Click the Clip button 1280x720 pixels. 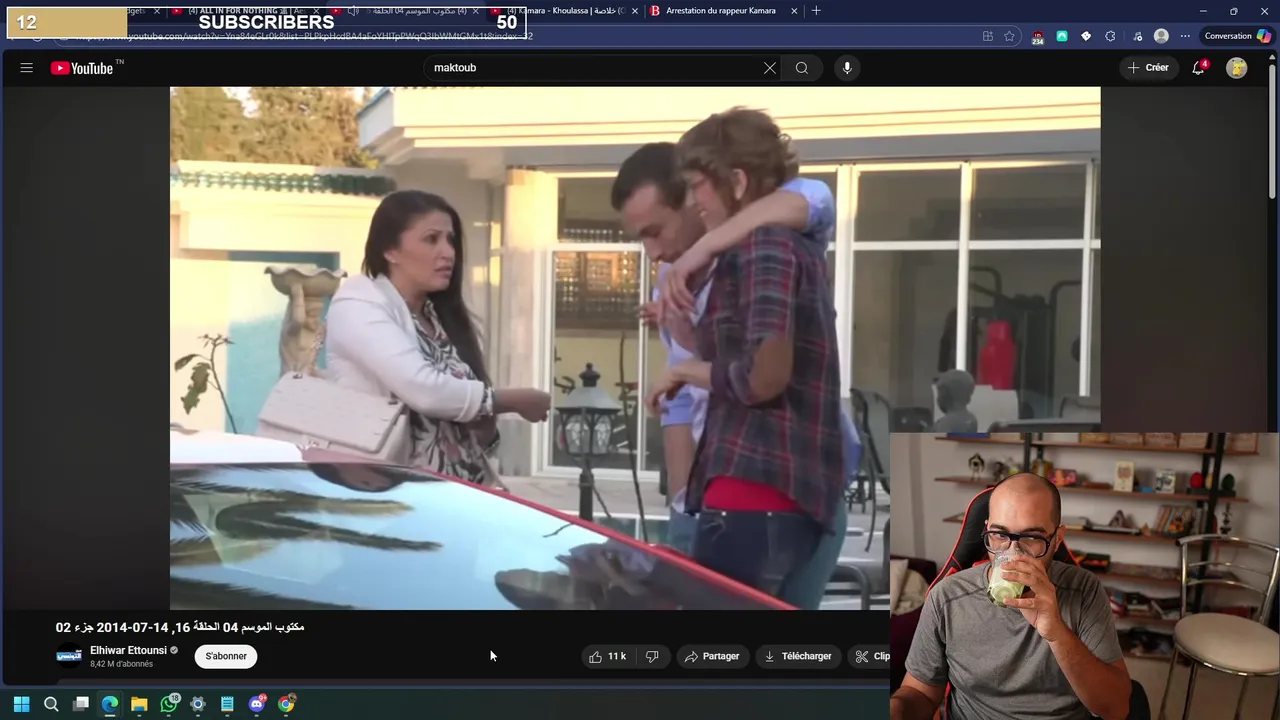(872, 656)
